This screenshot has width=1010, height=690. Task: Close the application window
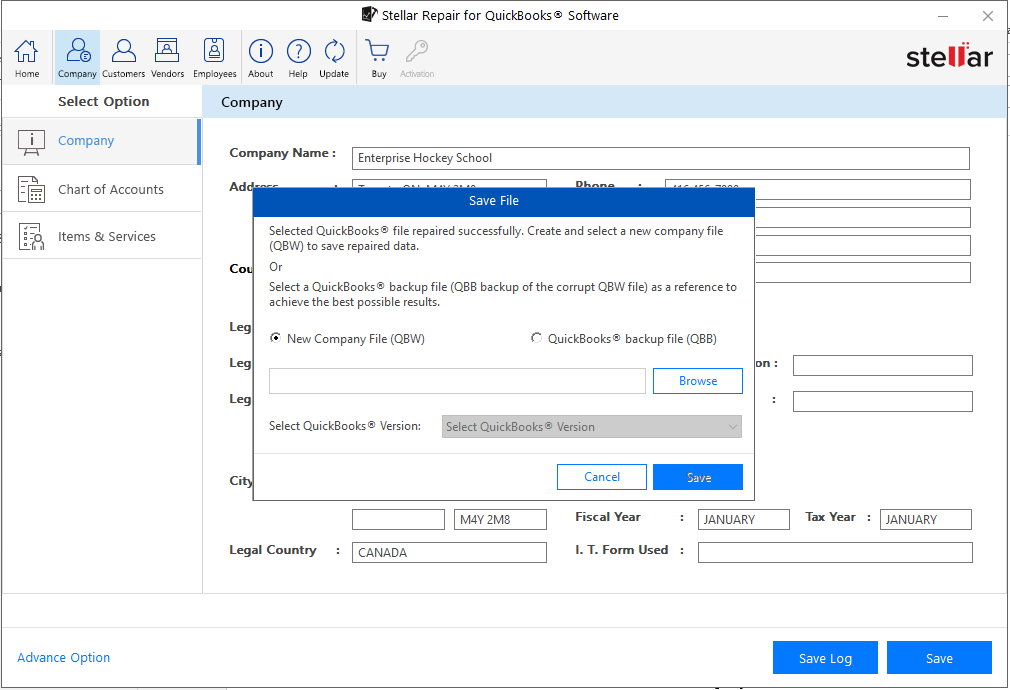point(987,16)
